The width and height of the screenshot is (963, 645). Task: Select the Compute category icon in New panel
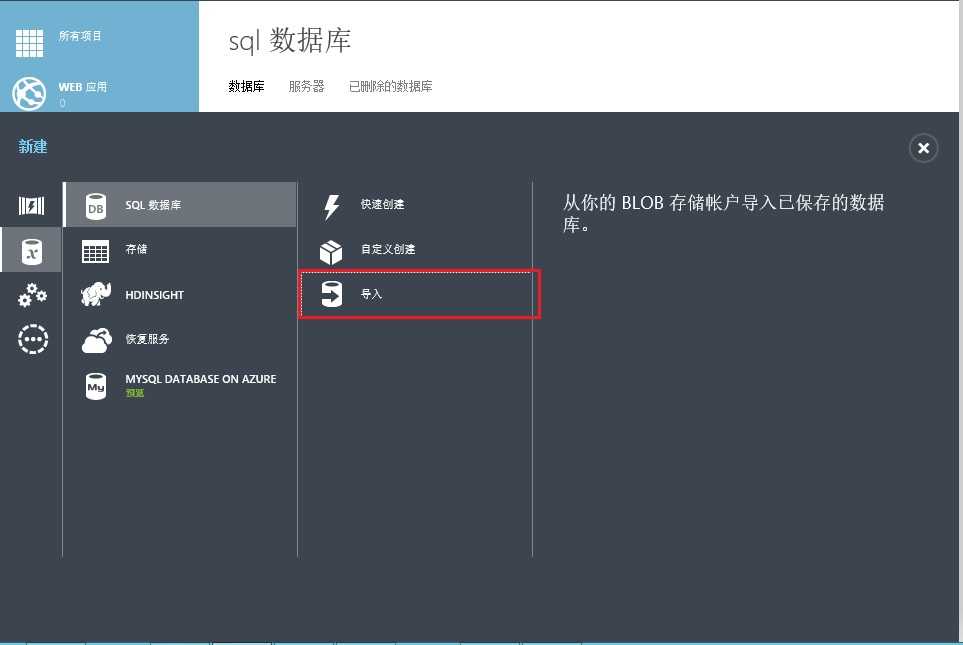pyautogui.click(x=31, y=206)
